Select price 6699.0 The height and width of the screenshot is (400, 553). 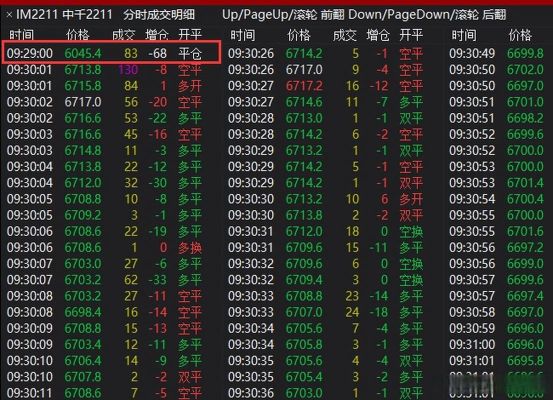525,264
